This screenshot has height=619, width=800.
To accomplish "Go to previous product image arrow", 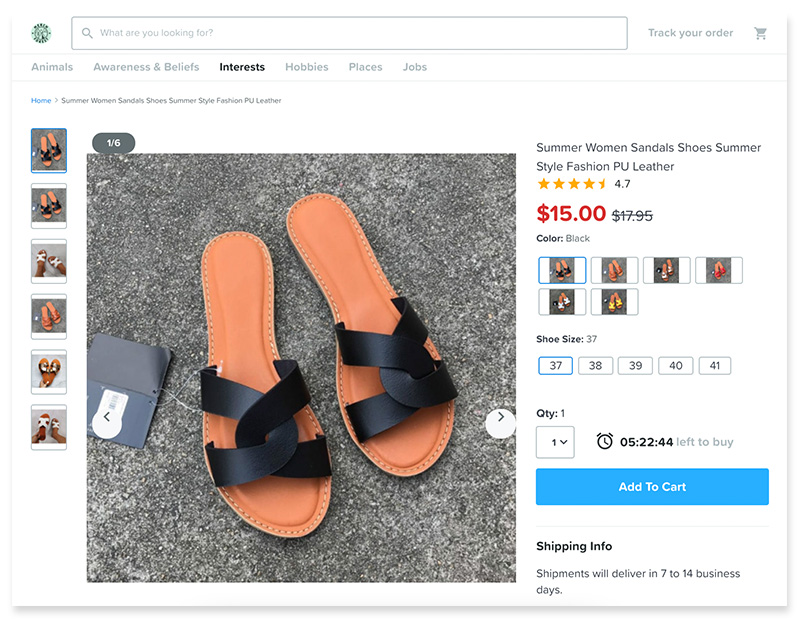I will coord(107,417).
